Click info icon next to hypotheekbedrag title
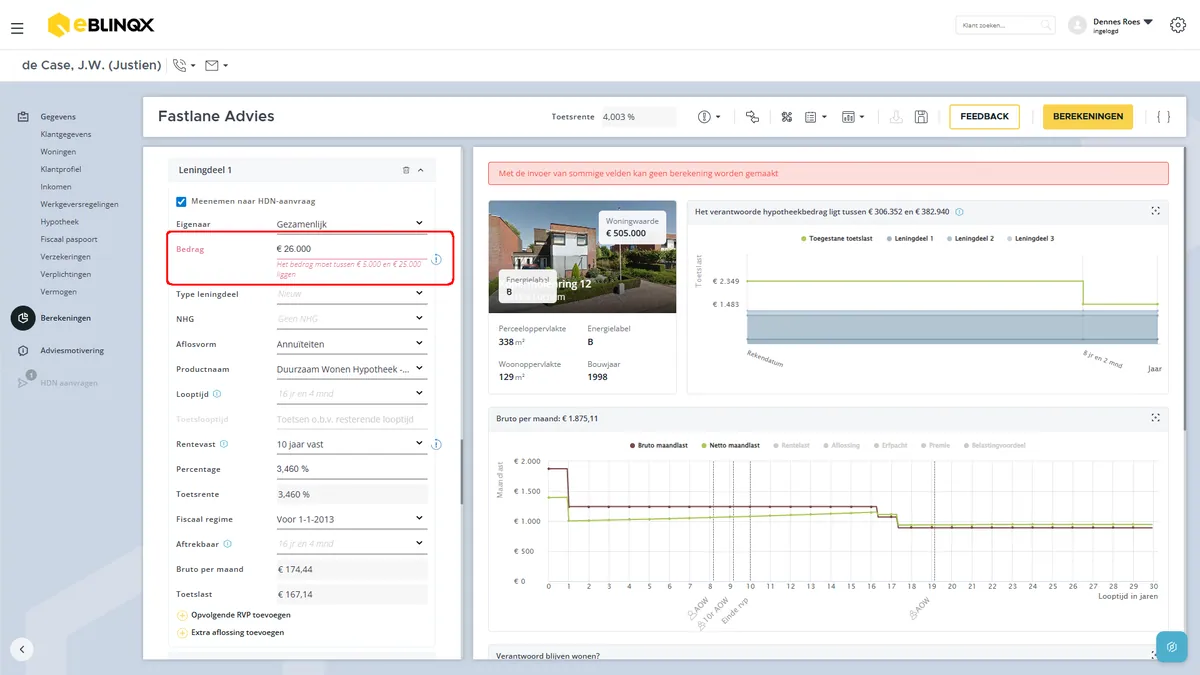 coord(959,212)
